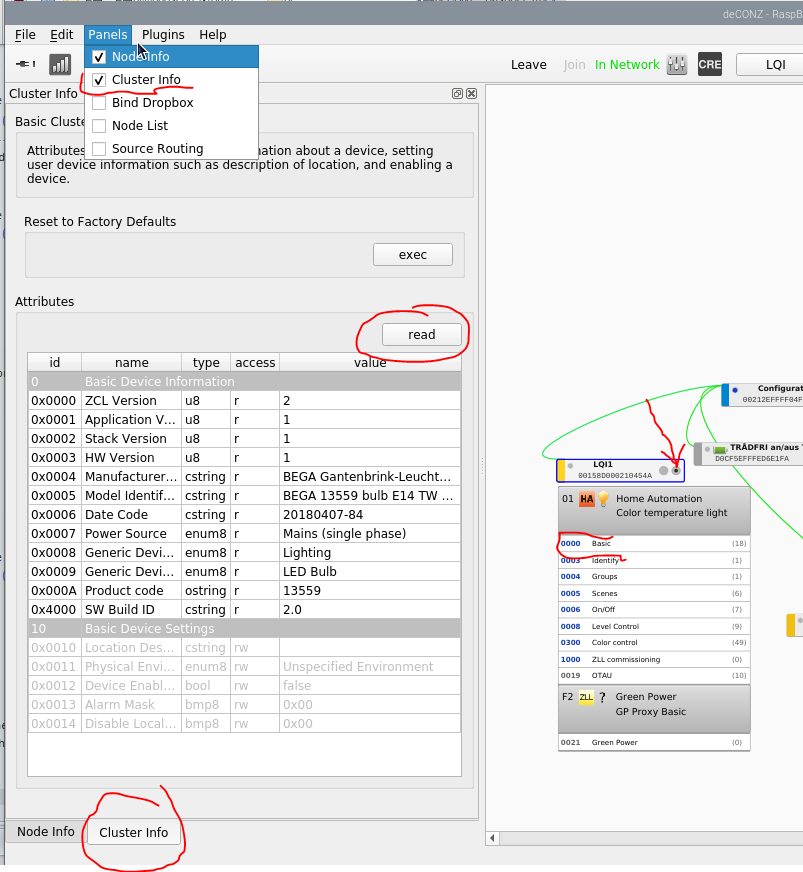Open the Plugins menu
This screenshot has height=872, width=803.
tap(162, 35)
